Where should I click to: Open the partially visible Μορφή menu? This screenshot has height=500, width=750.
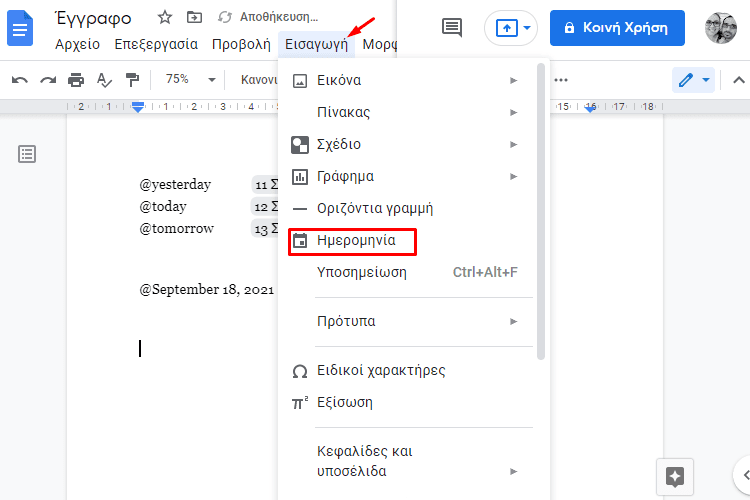(380, 44)
